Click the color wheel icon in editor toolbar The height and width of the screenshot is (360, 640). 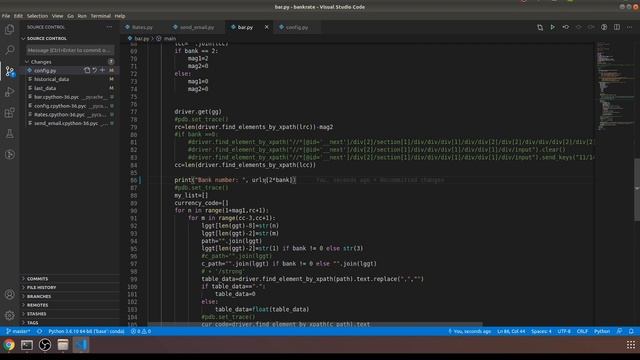tap(604, 27)
